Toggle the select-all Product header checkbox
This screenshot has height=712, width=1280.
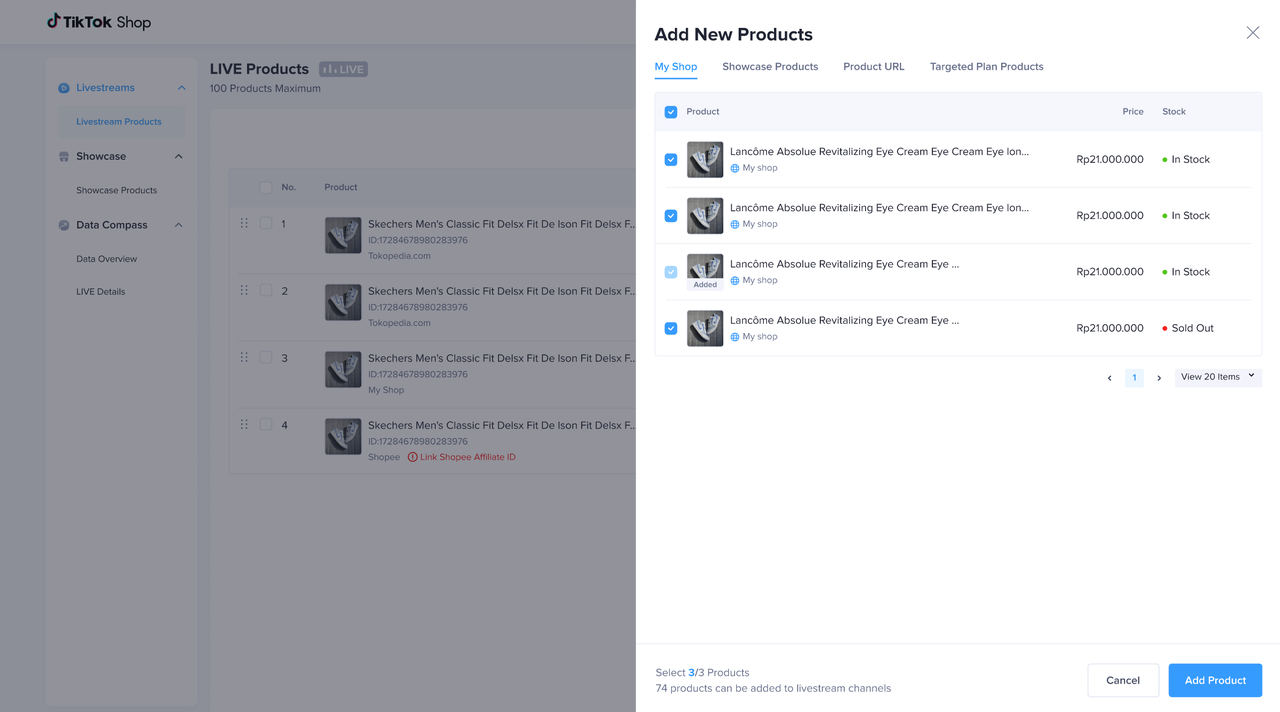tap(671, 112)
